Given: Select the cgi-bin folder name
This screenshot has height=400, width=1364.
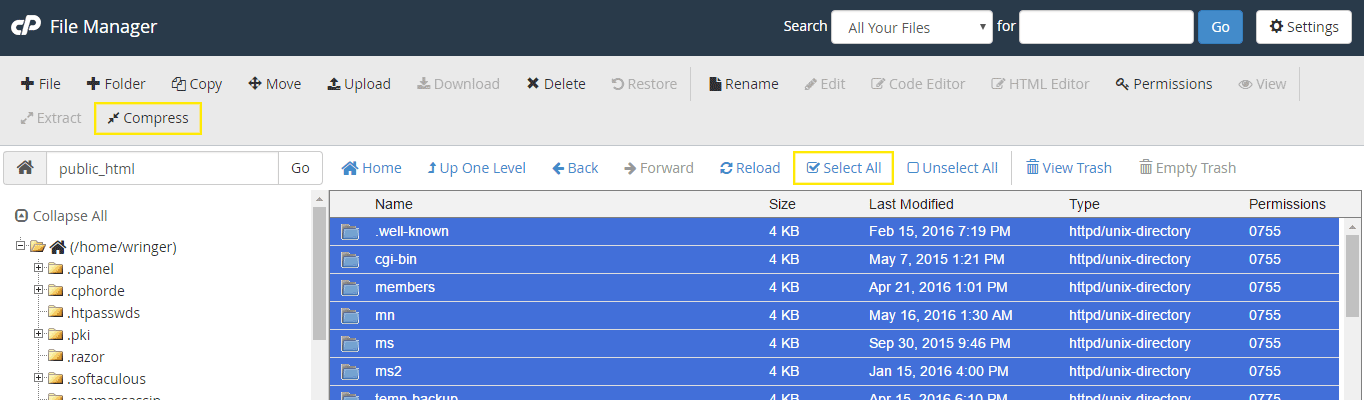Looking at the screenshot, I should tap(395, 259).
